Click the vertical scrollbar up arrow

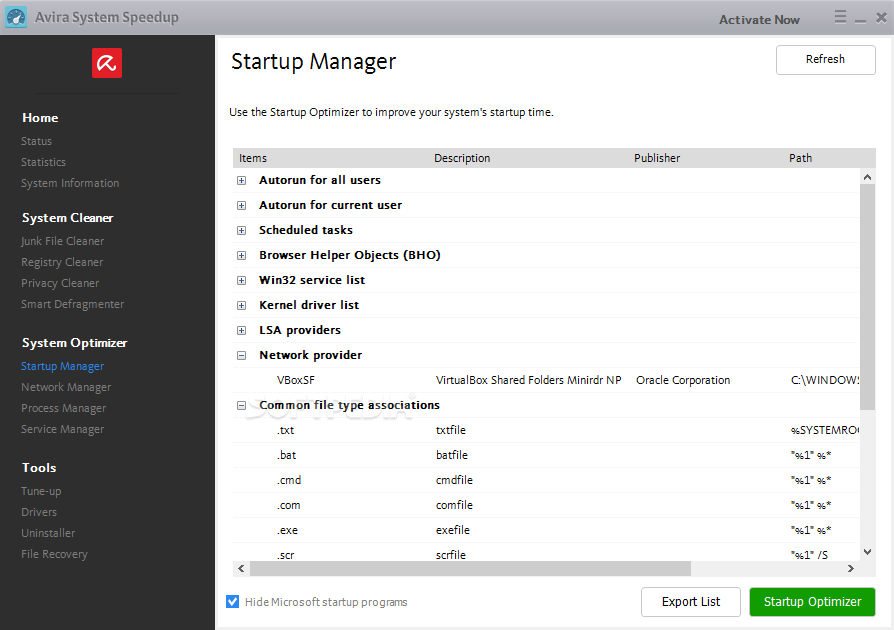867,177
